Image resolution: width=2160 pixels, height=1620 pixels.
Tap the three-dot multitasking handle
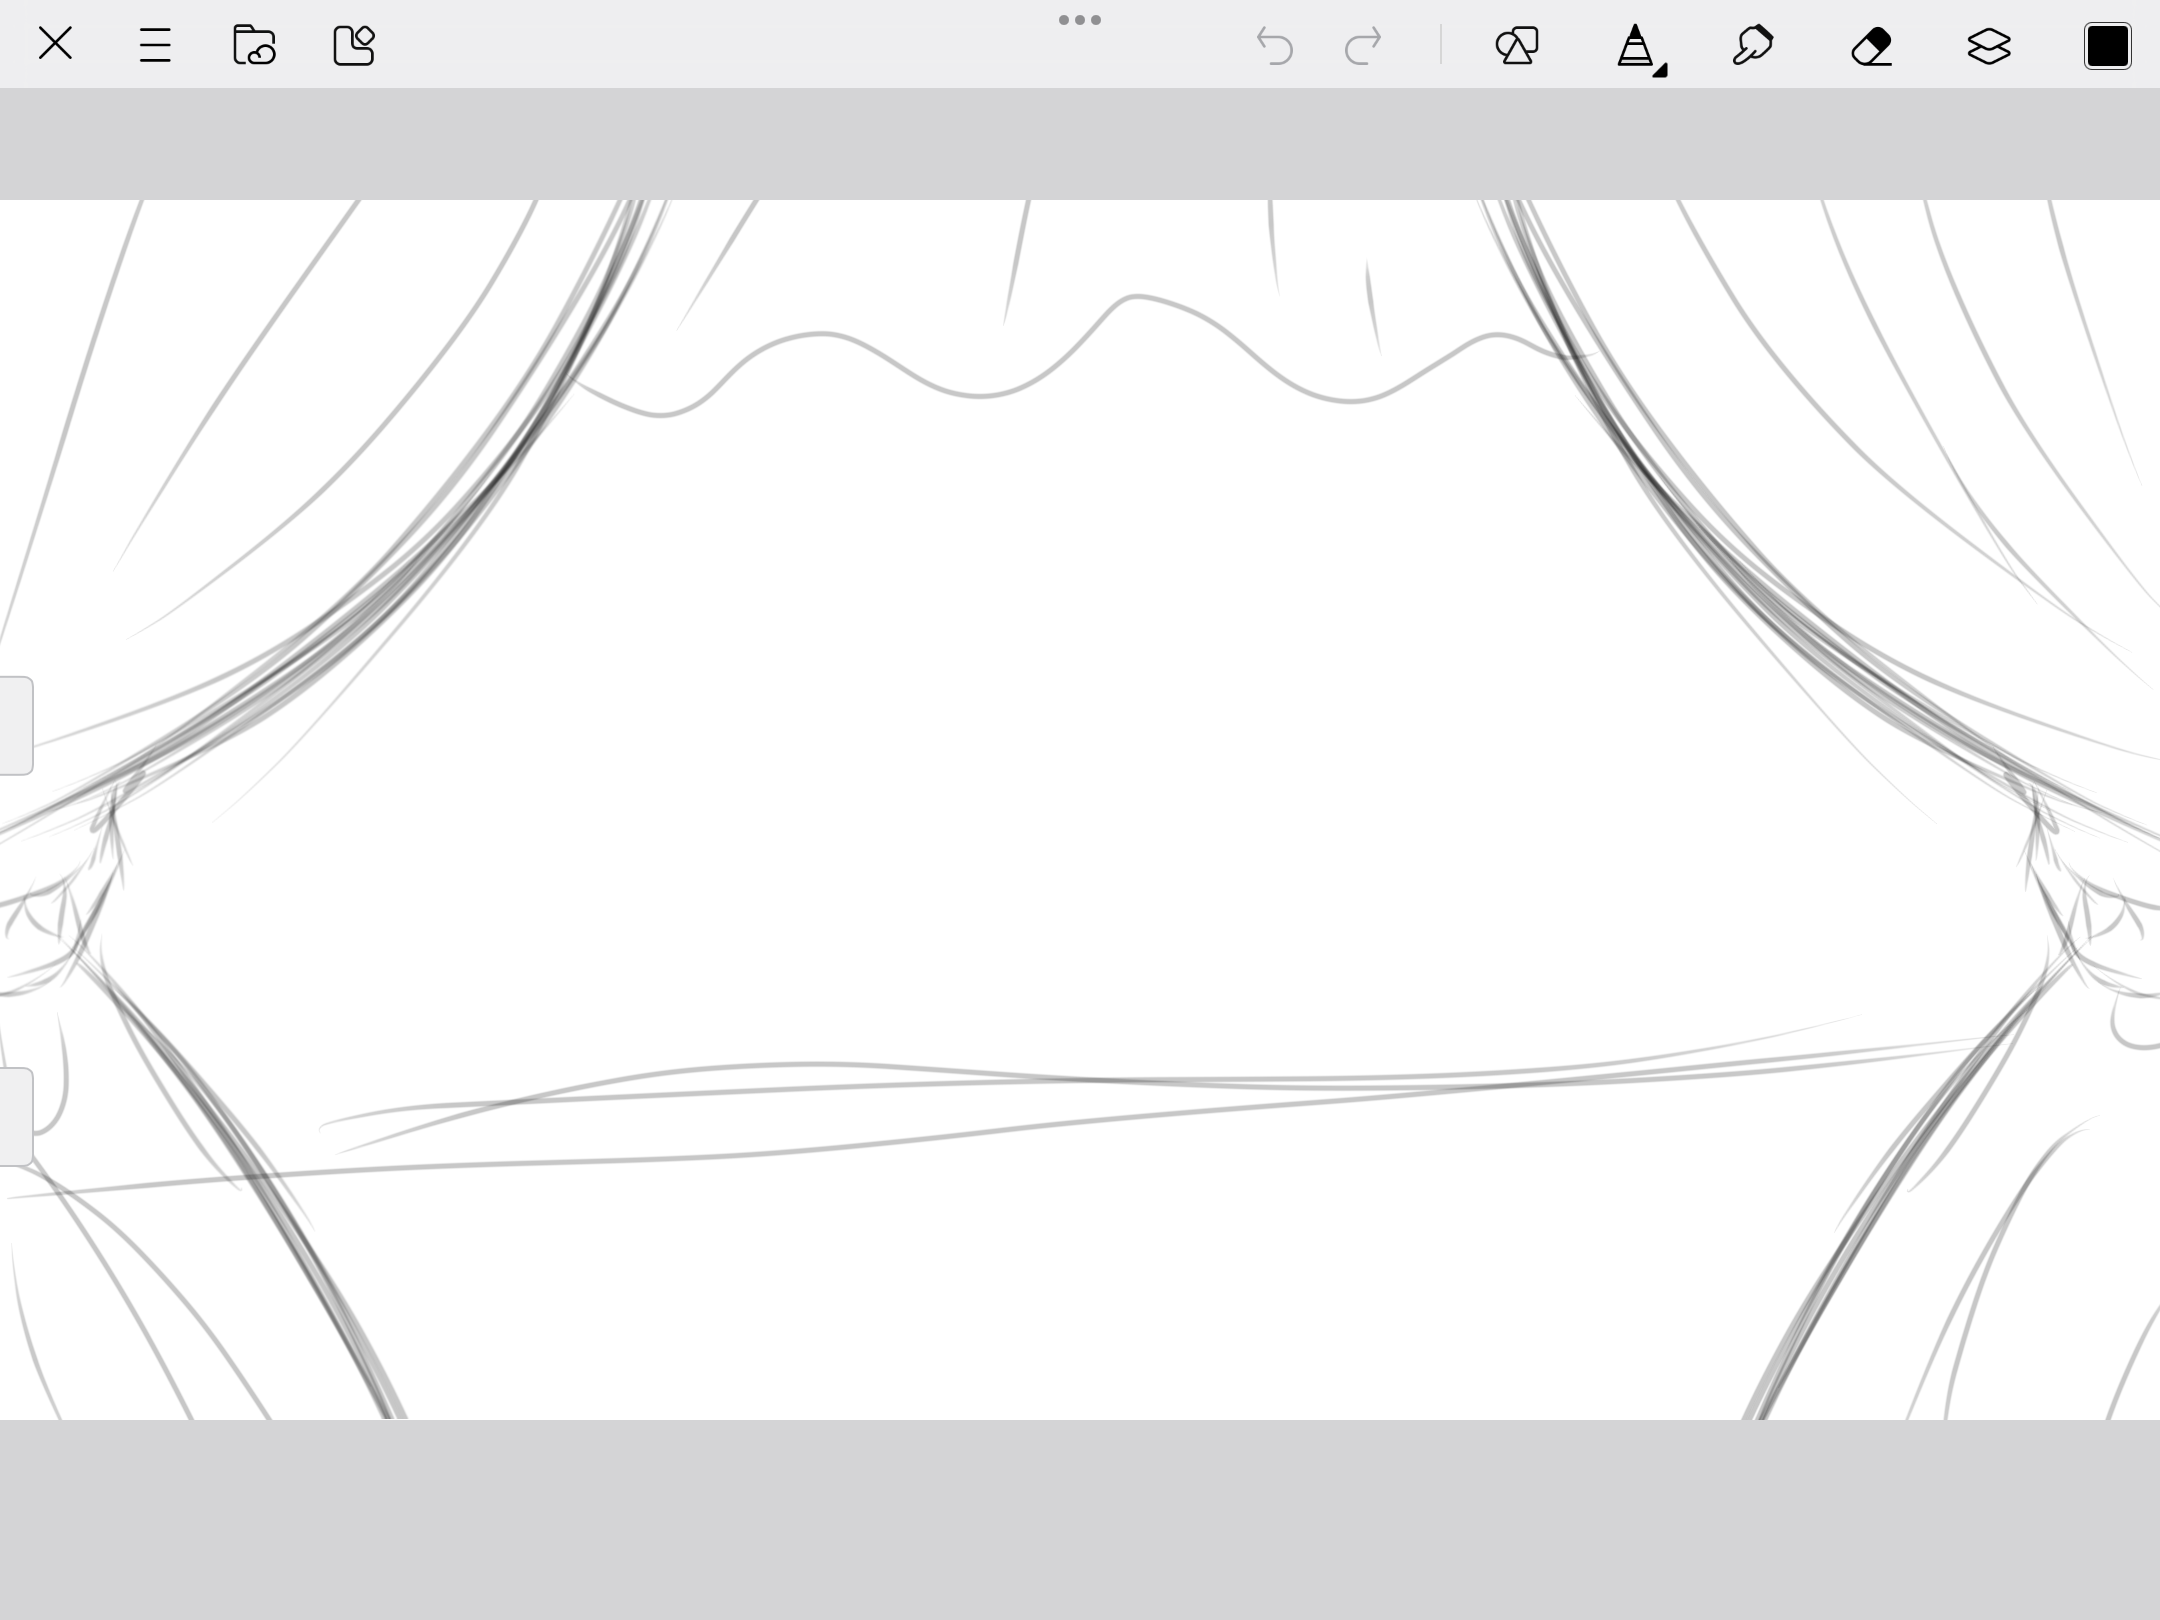click(x=1080, y=20)
